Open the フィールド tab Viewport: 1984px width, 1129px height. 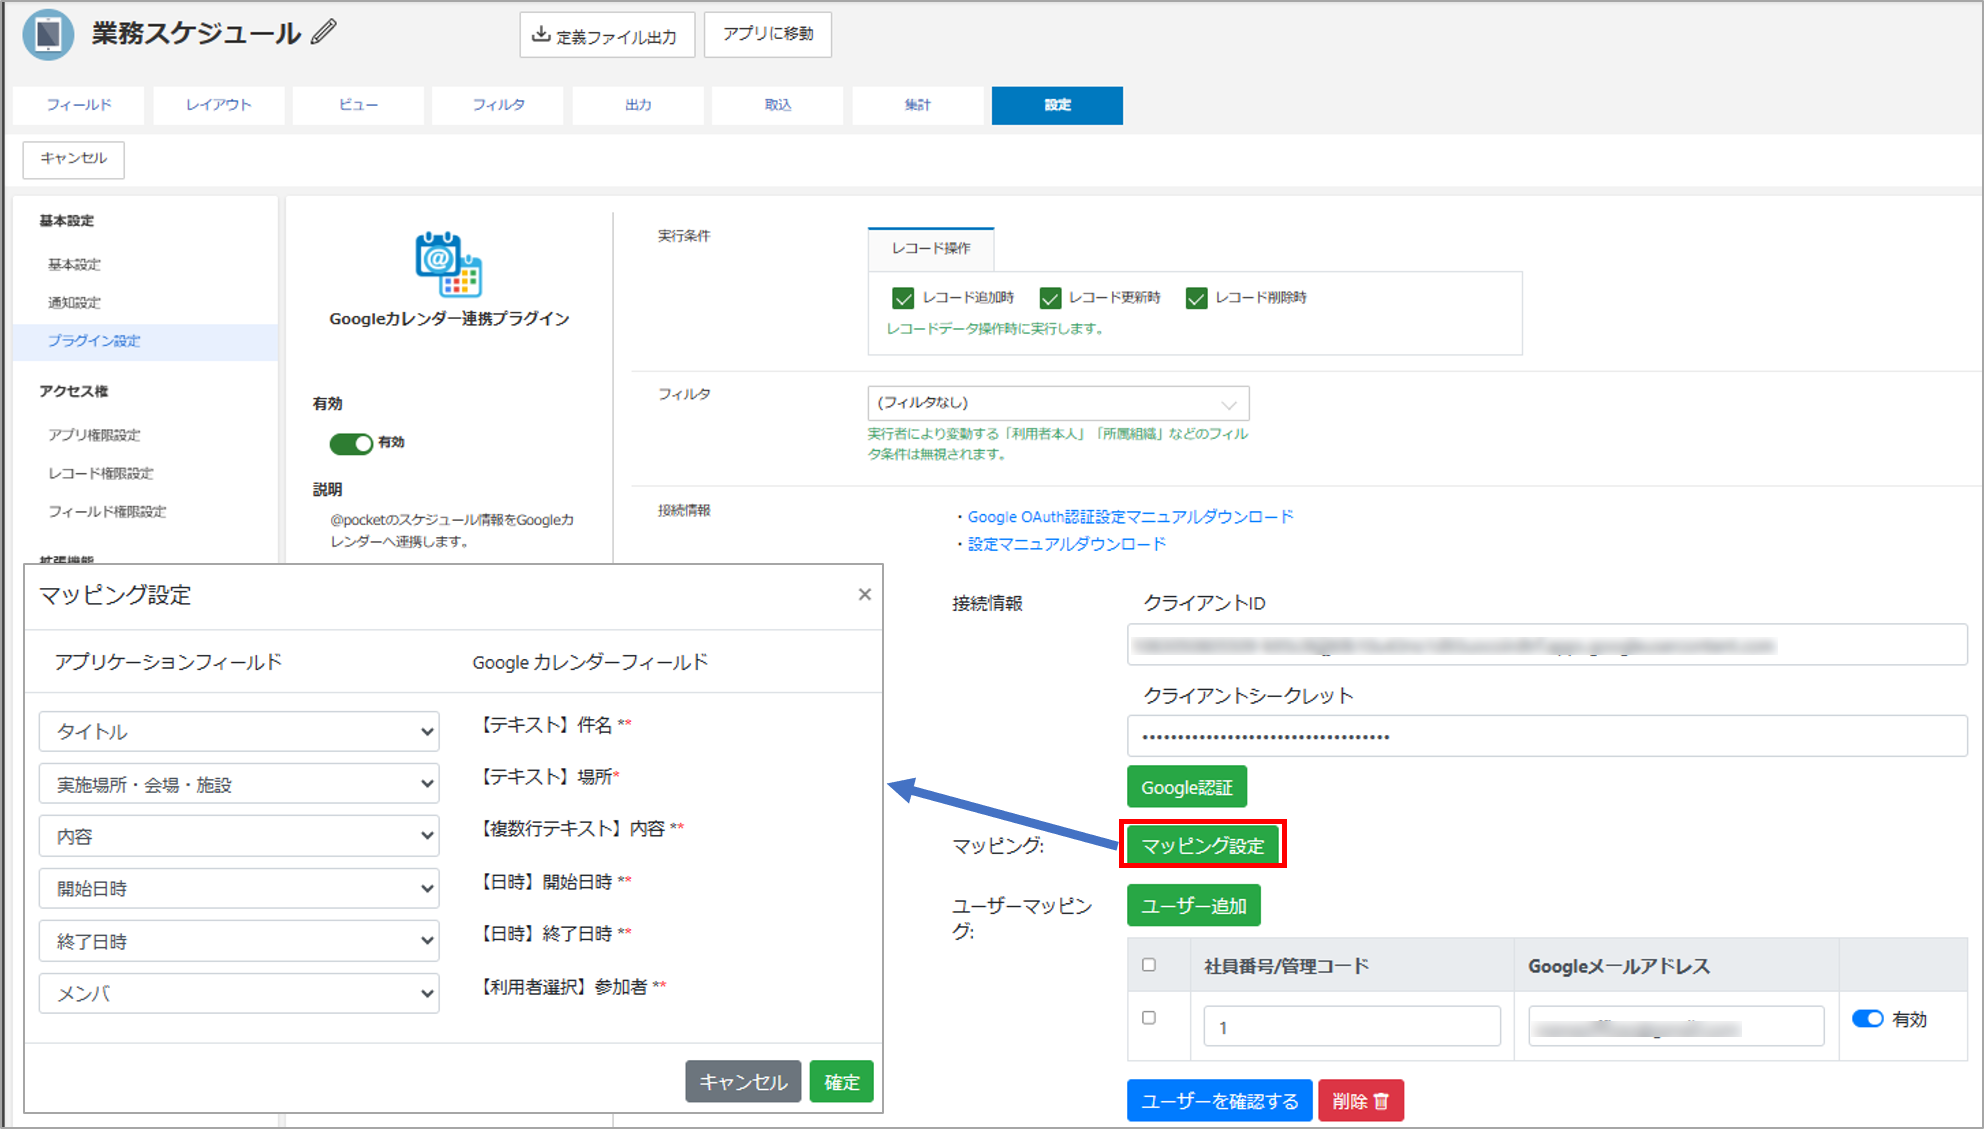[79, 105]
